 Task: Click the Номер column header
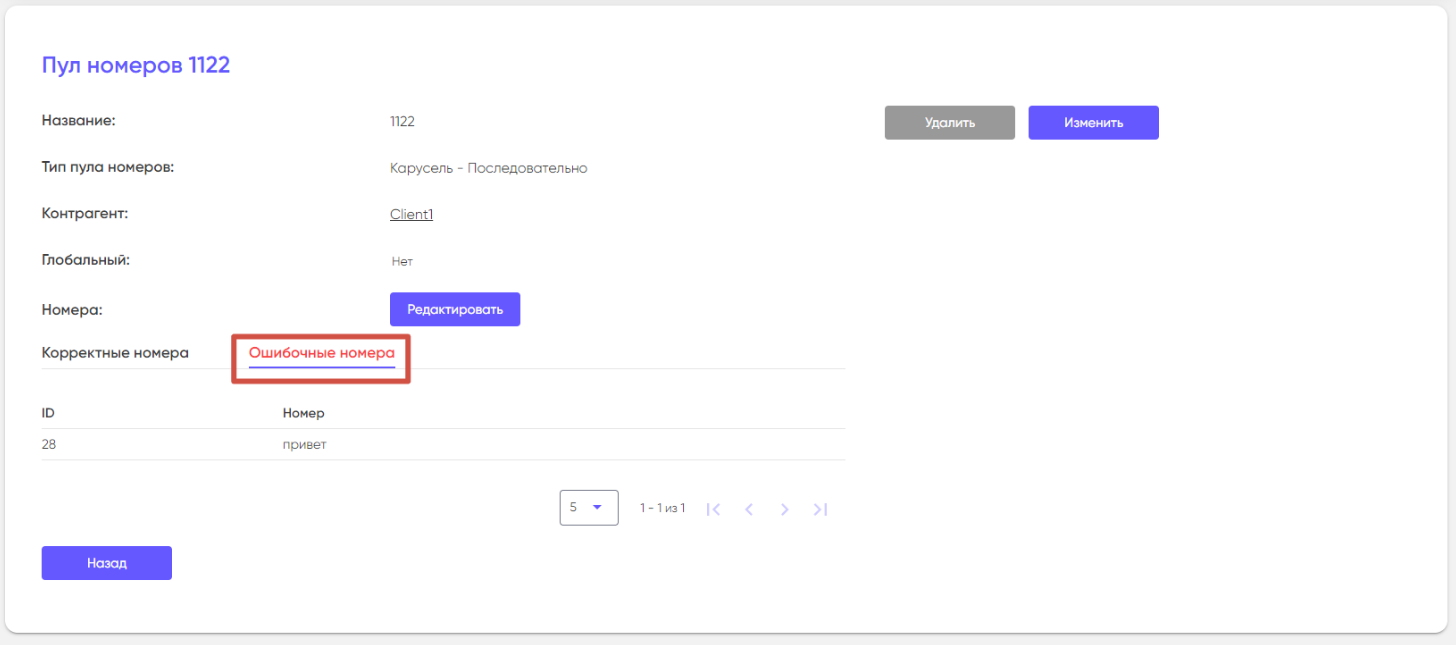click(304, 413)
